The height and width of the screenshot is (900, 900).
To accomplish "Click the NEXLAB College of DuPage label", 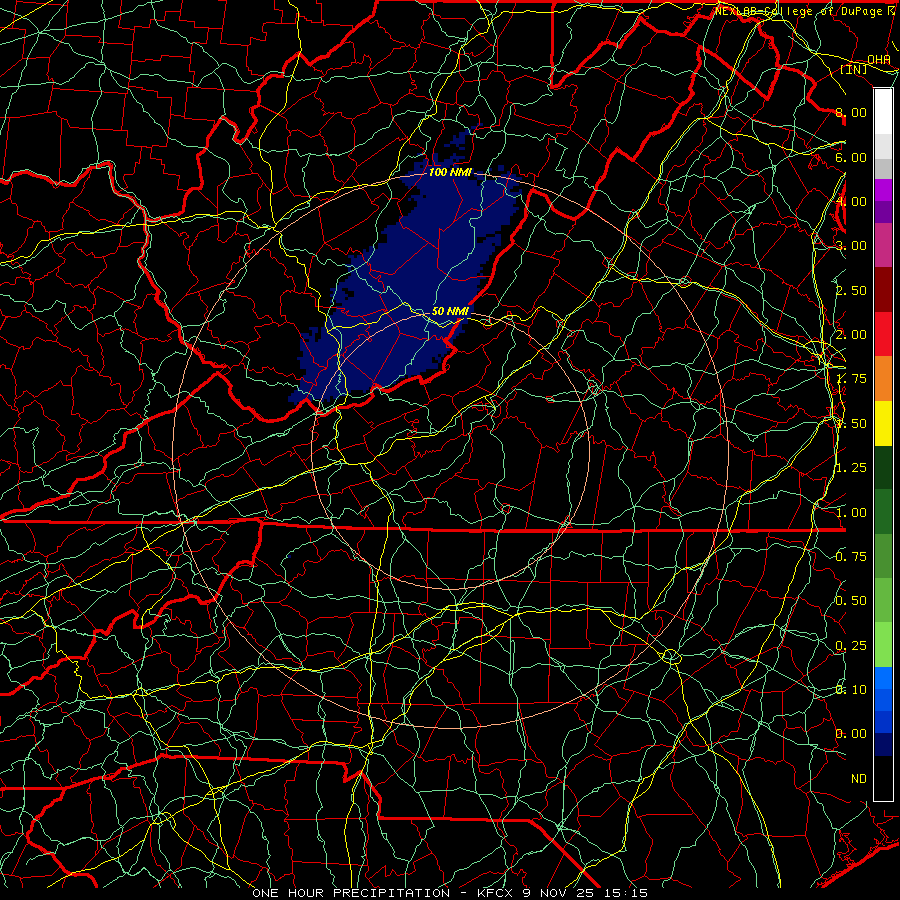I will coord(801,11).
